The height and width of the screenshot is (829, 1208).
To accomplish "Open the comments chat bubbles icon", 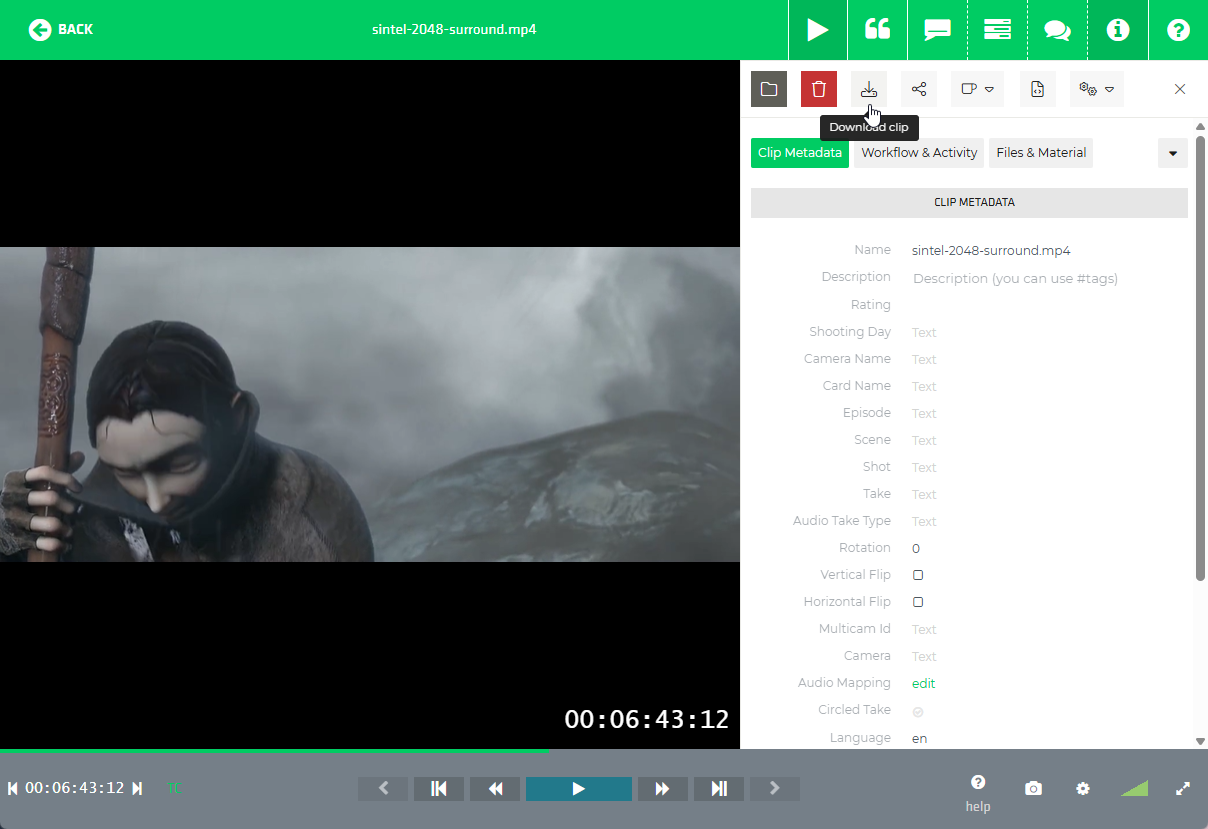I will (x=1057, y=30).
